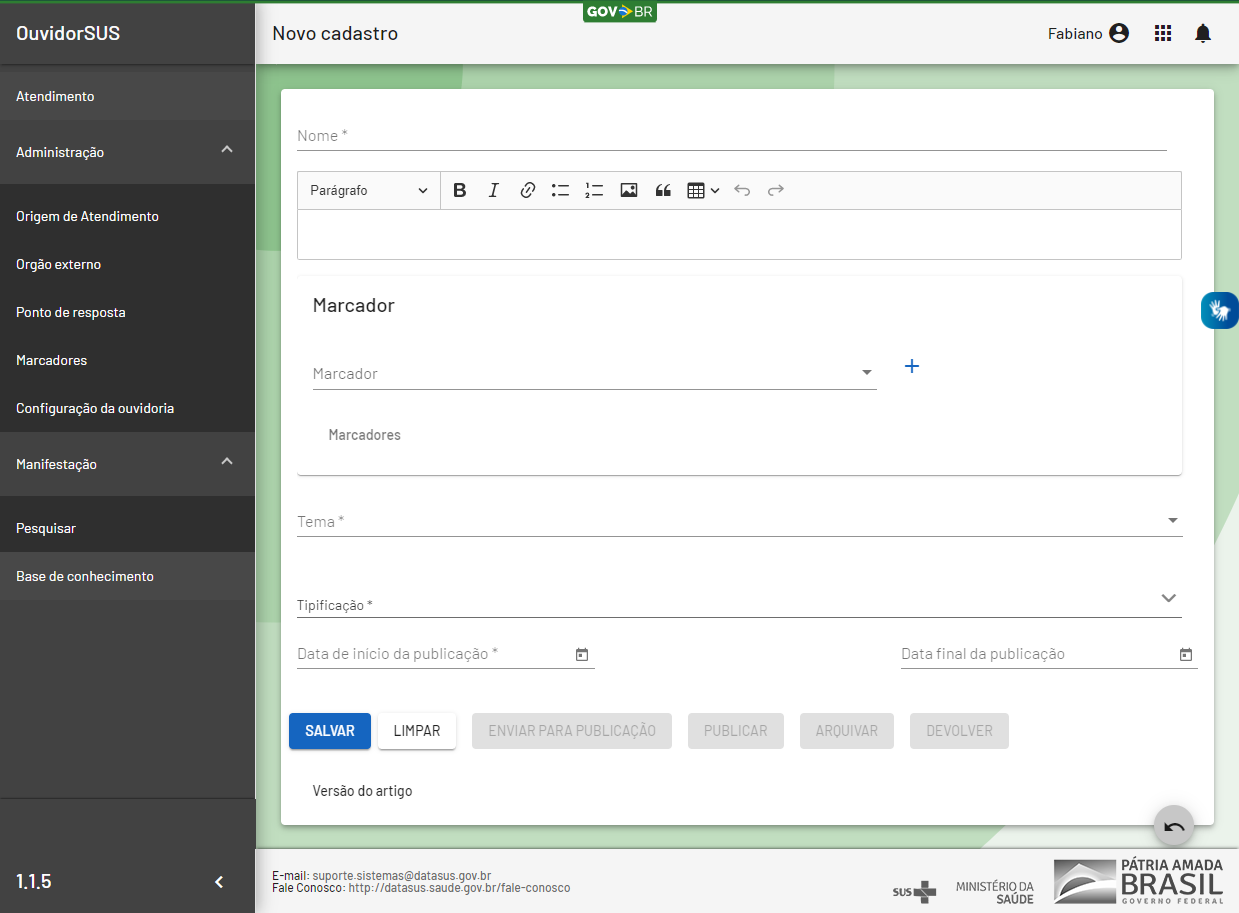Insert a numbered list
This screenshot has height=913, width=1239.
pos(594,190)
